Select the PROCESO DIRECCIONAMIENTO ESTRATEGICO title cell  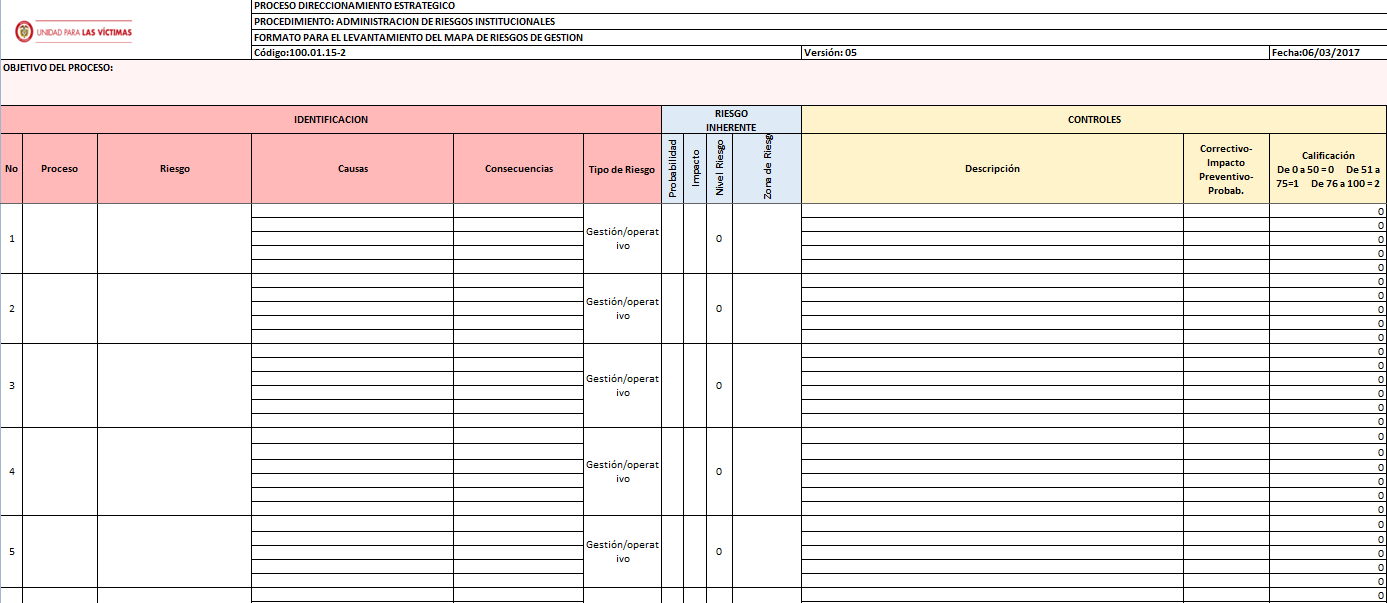tap(819, 6)
